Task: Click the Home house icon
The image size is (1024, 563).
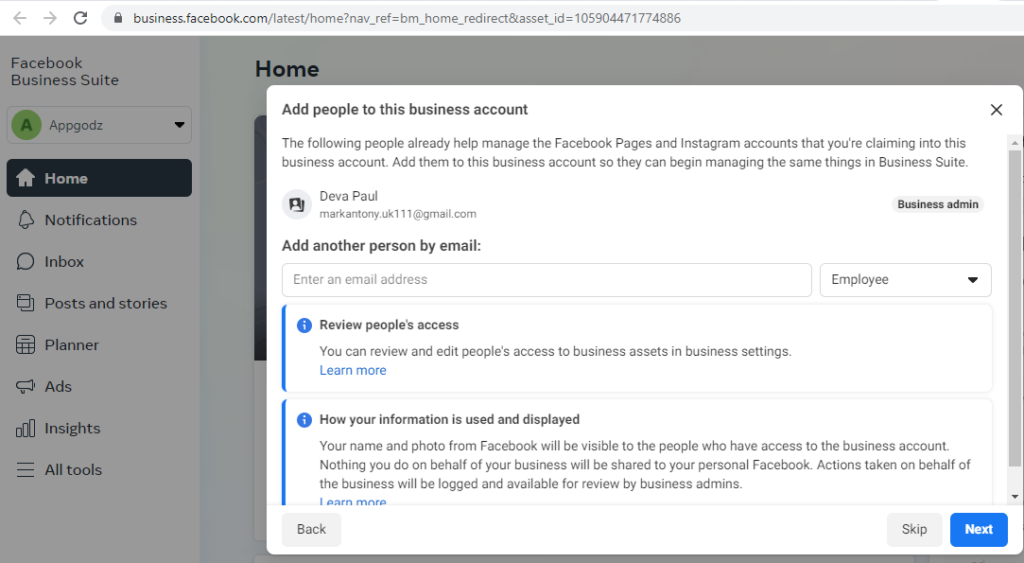Action: [25, 178]
